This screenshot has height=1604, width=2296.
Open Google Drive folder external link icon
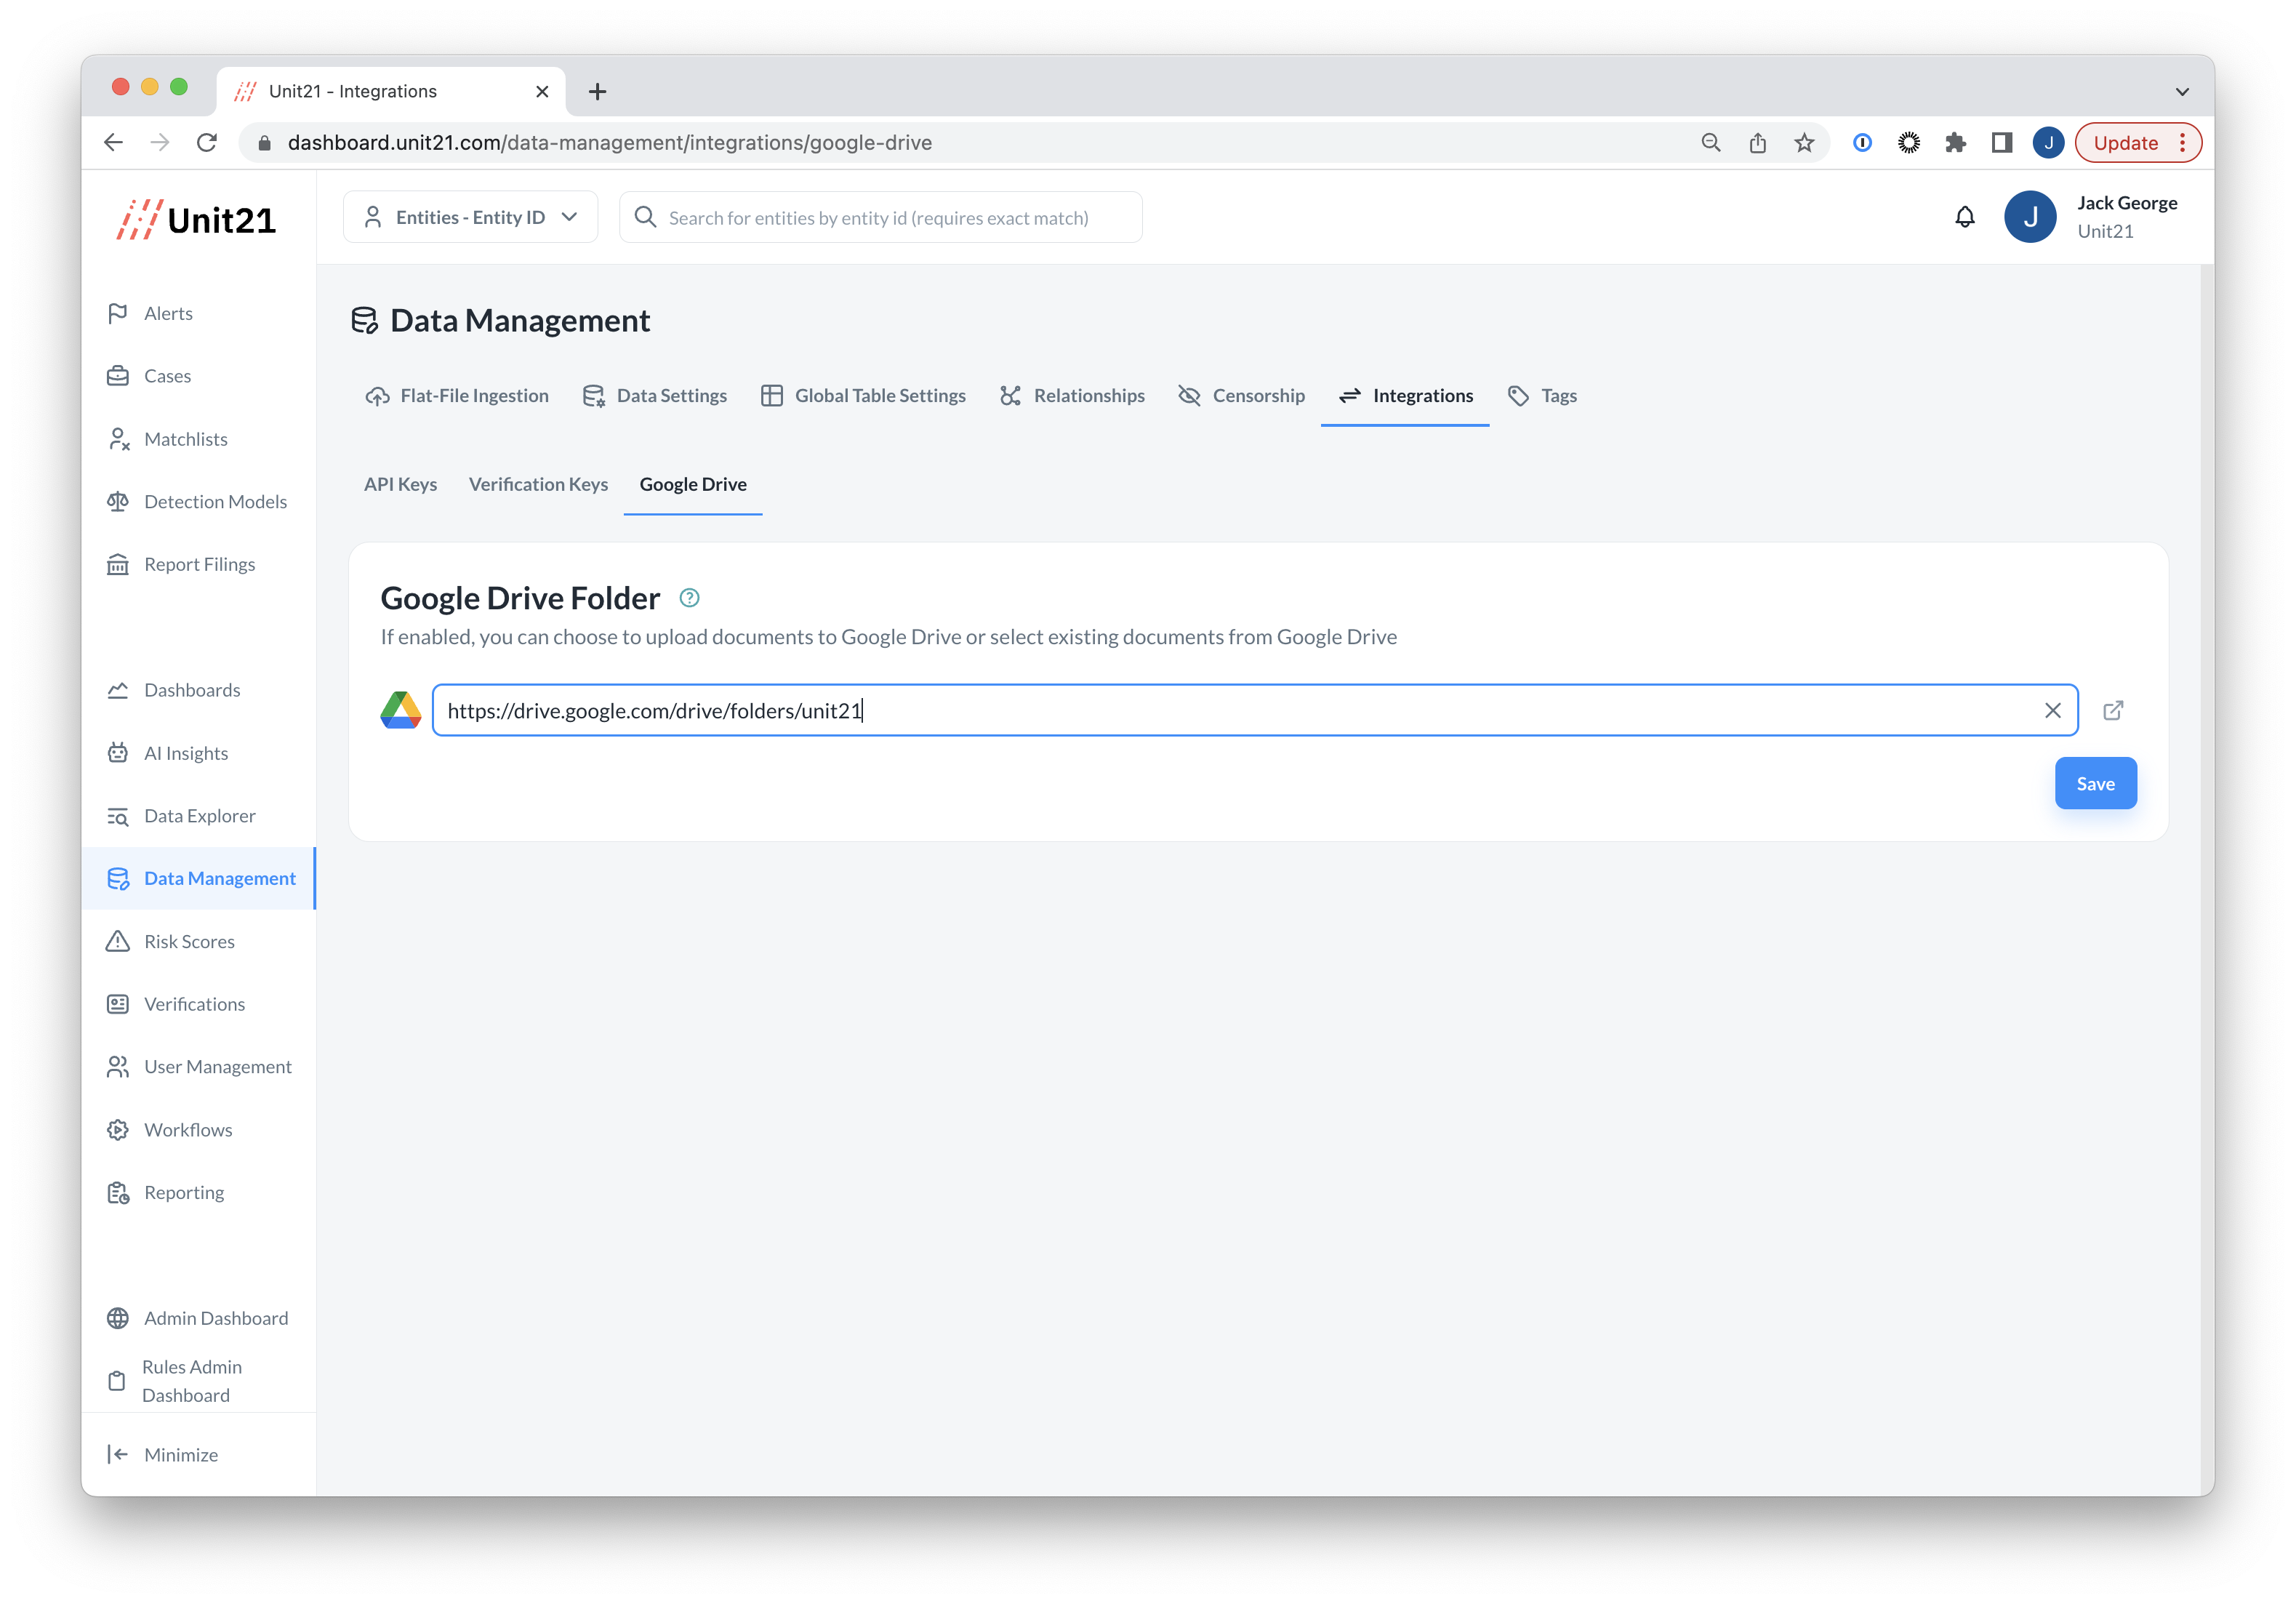click(x=2112, y=710)
